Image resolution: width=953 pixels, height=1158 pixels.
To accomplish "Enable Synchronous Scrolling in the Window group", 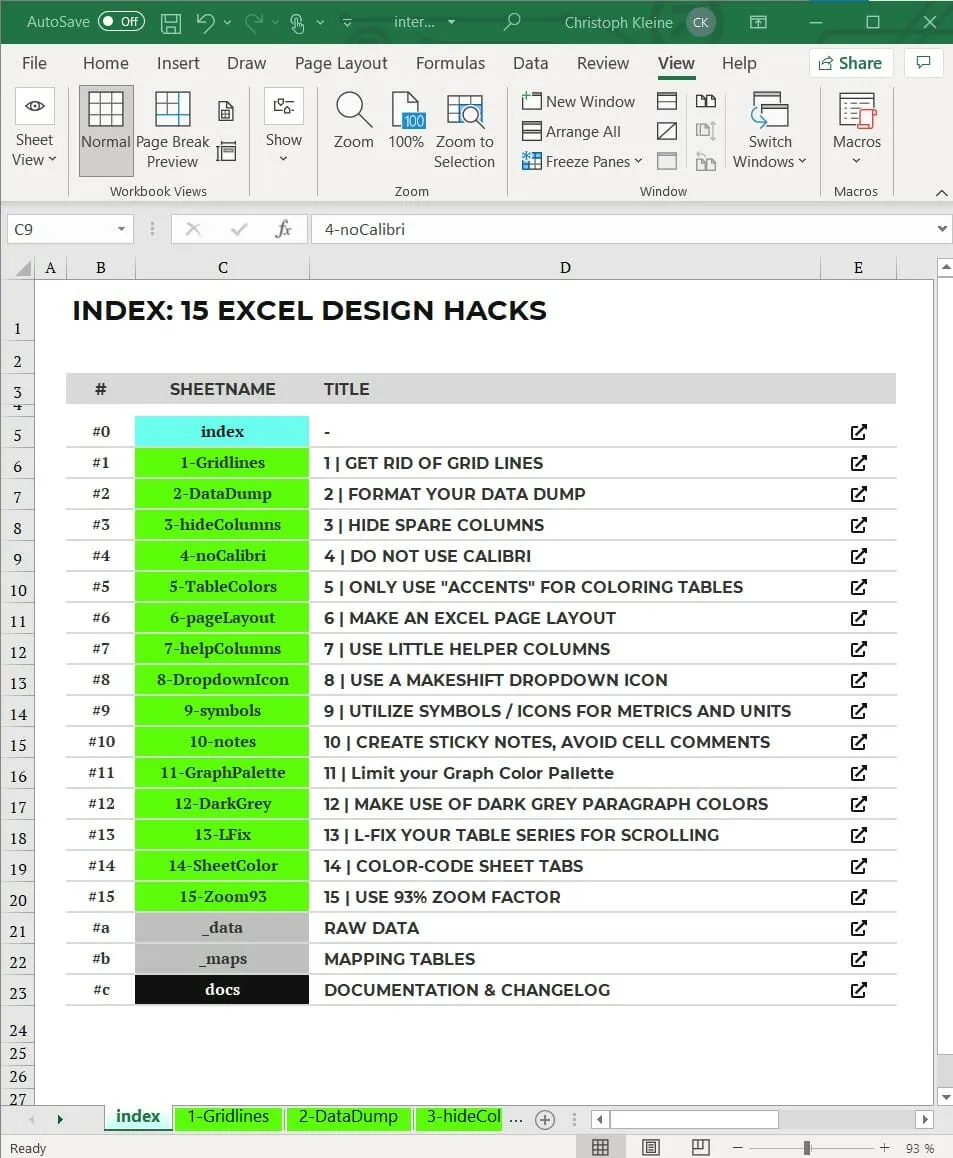I will tap(706, 131).
